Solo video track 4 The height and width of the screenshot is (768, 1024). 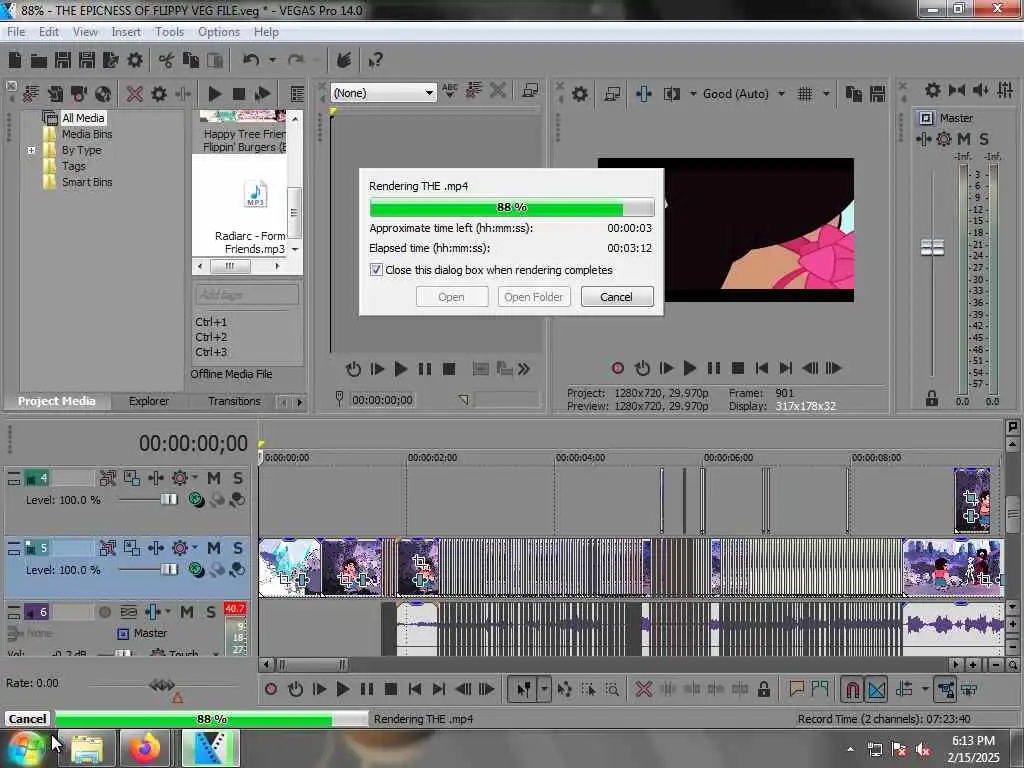tap(238, 479)
